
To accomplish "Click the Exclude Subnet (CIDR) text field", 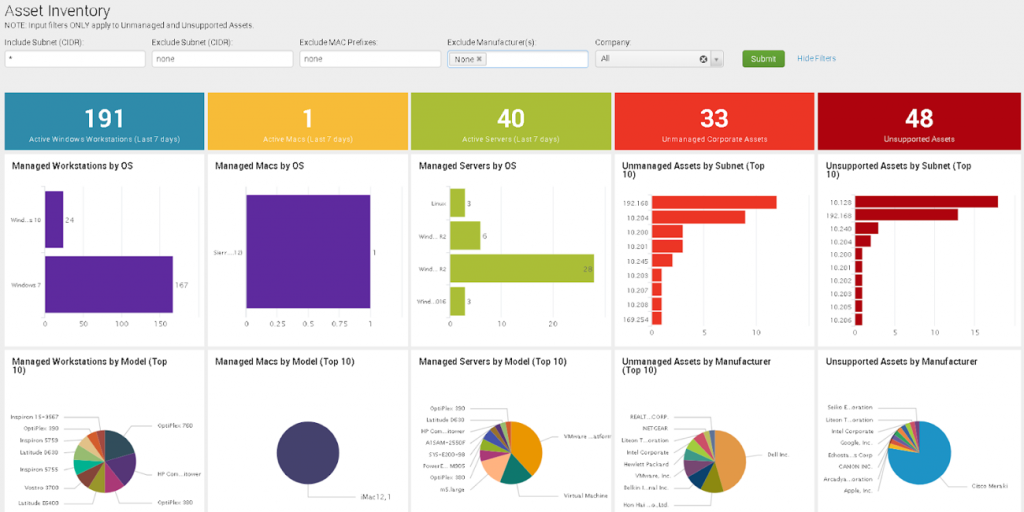I will [223, 60].
